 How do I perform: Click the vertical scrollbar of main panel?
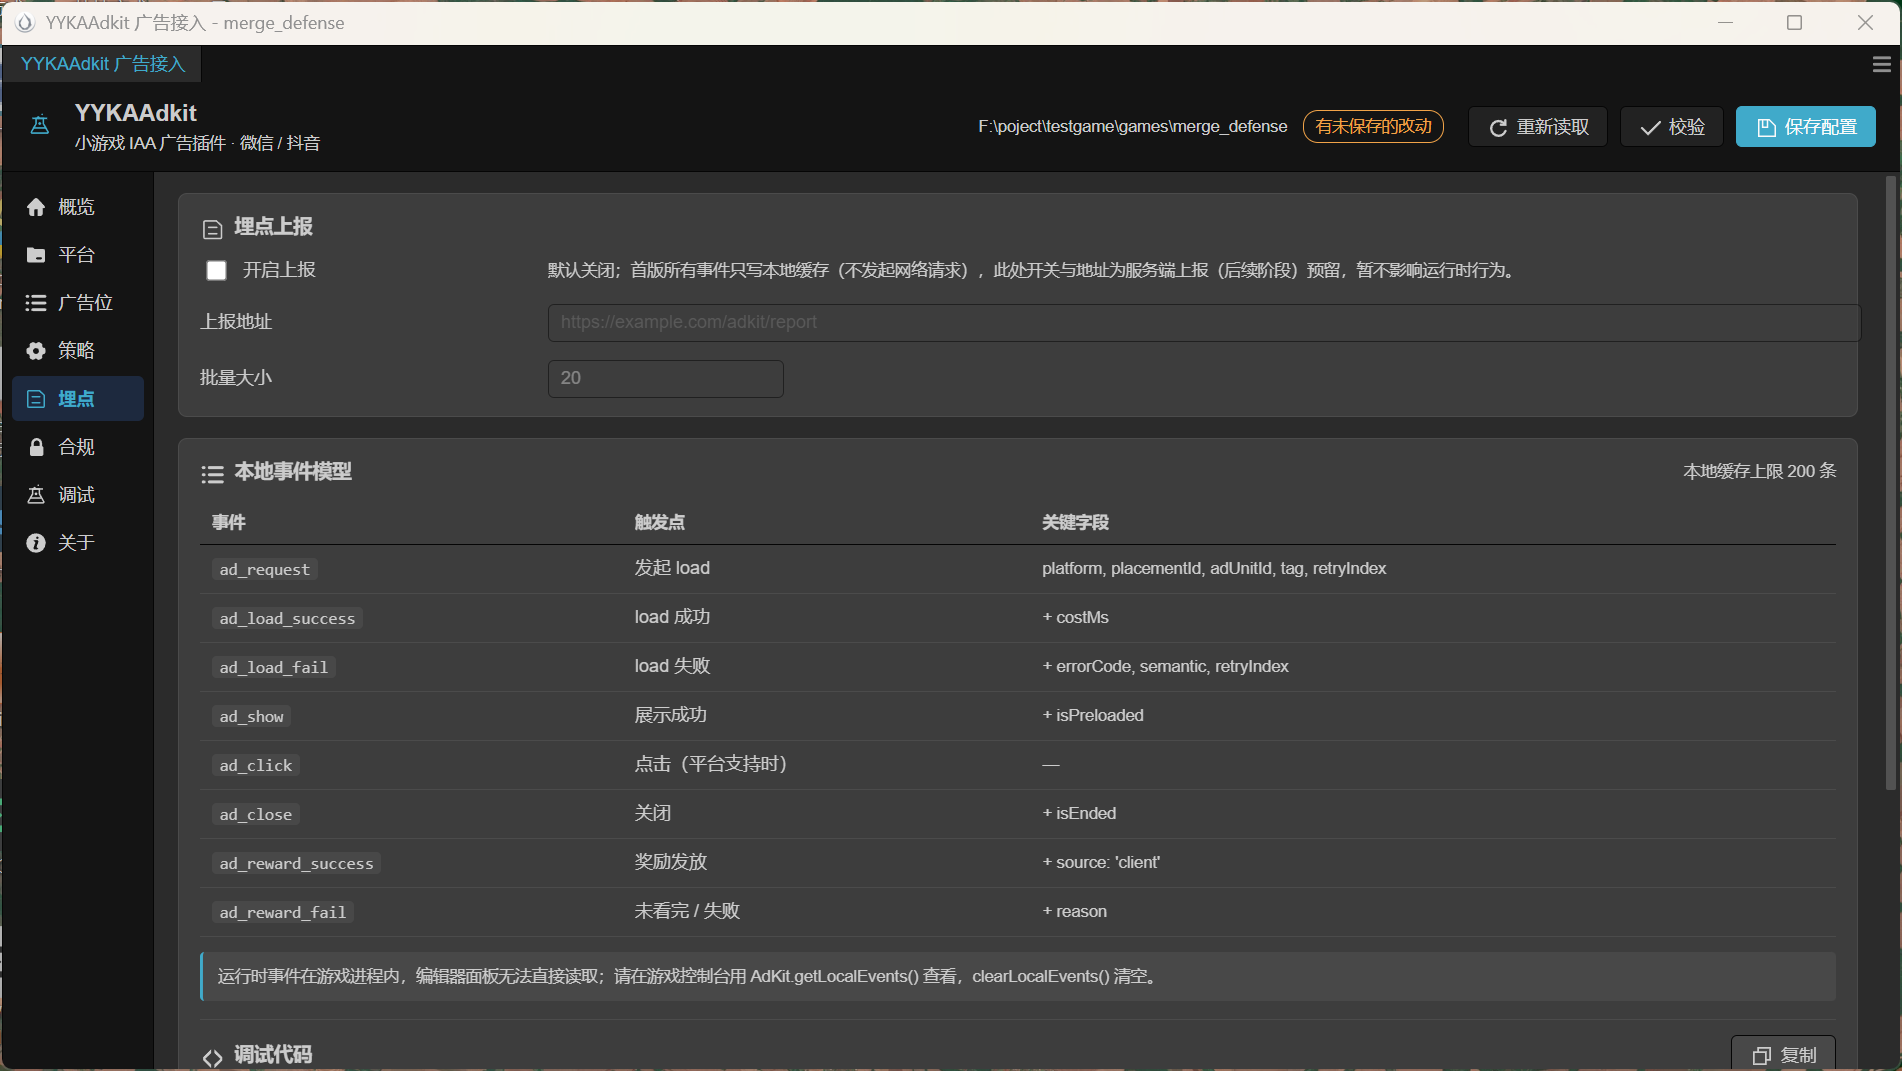(x=1890, y=483)
